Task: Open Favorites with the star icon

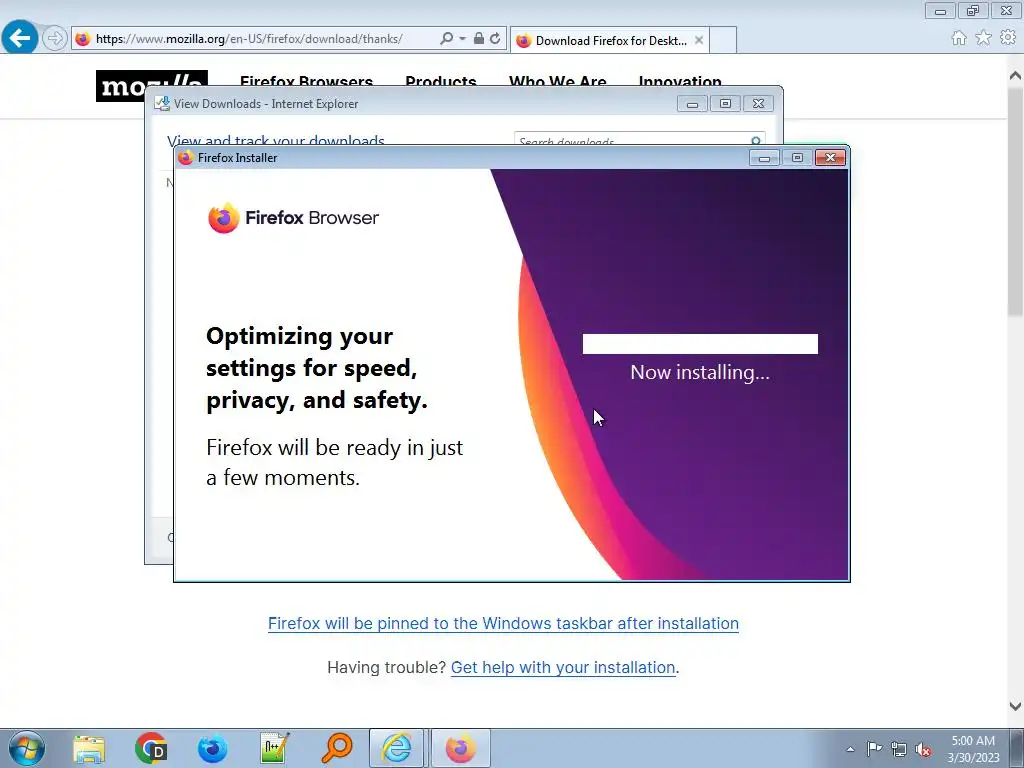Action: pyautogui.click(x=983, y=39)
